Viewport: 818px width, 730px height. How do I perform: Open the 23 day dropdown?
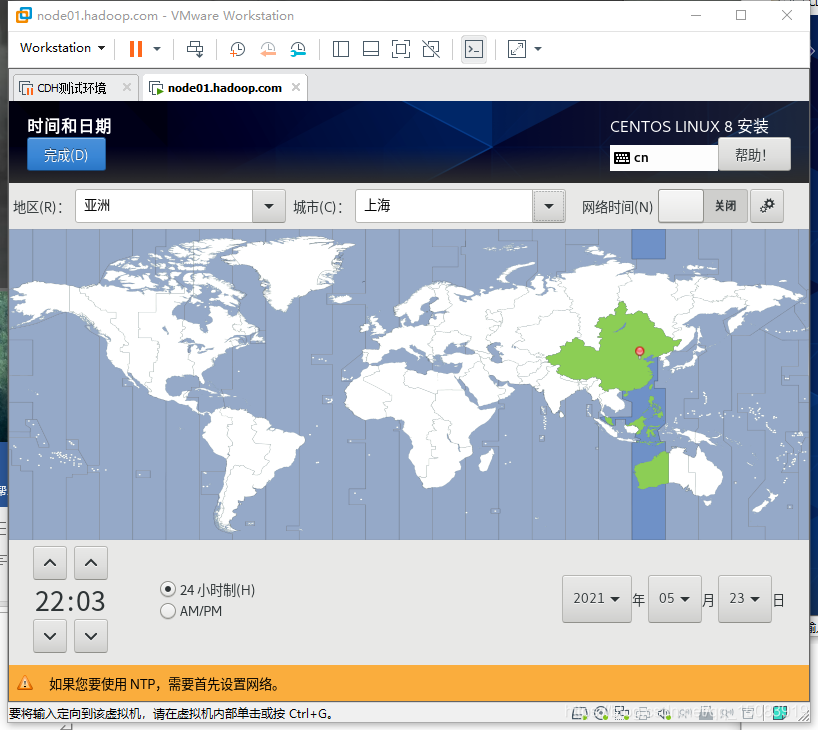744,599
